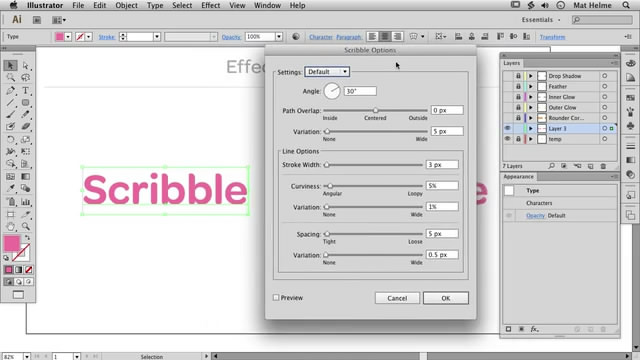Select the Zoom tool in toolbox
Image resolution: width=640 pixels, height=360 pixels.
point(25,227)
